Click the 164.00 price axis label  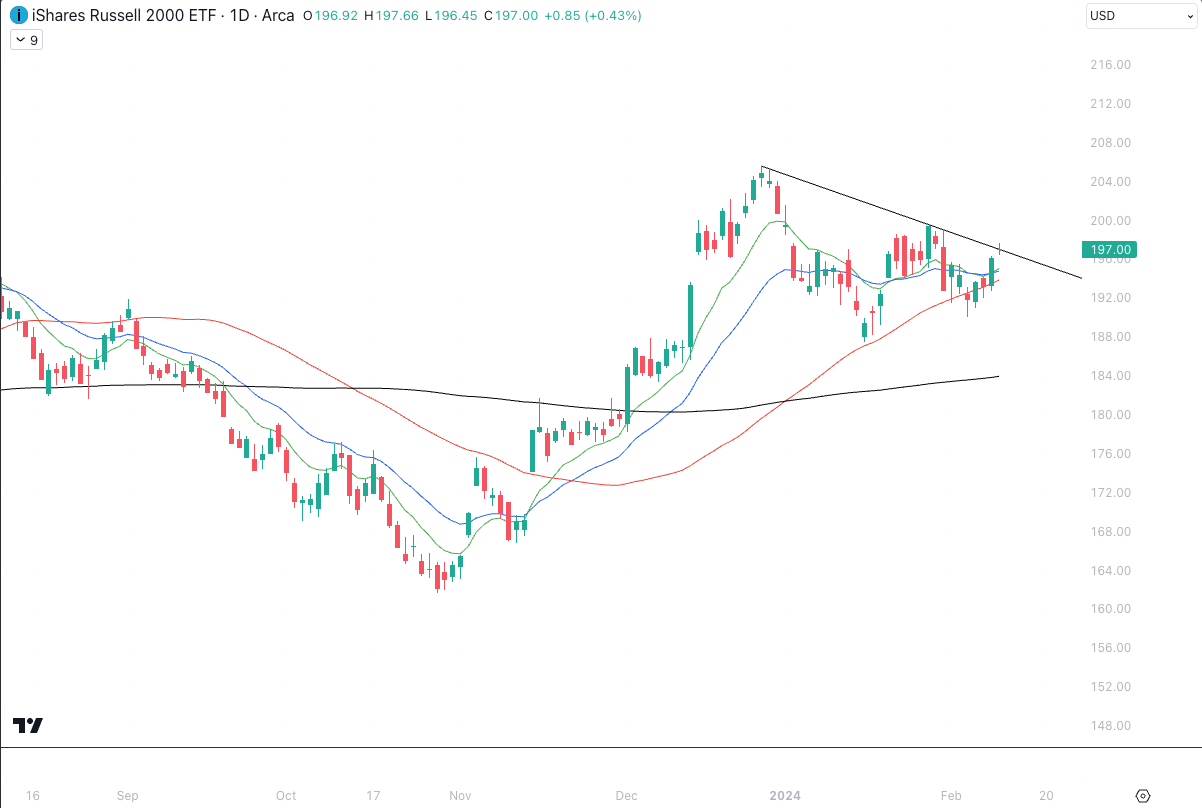click(1110, 571)
